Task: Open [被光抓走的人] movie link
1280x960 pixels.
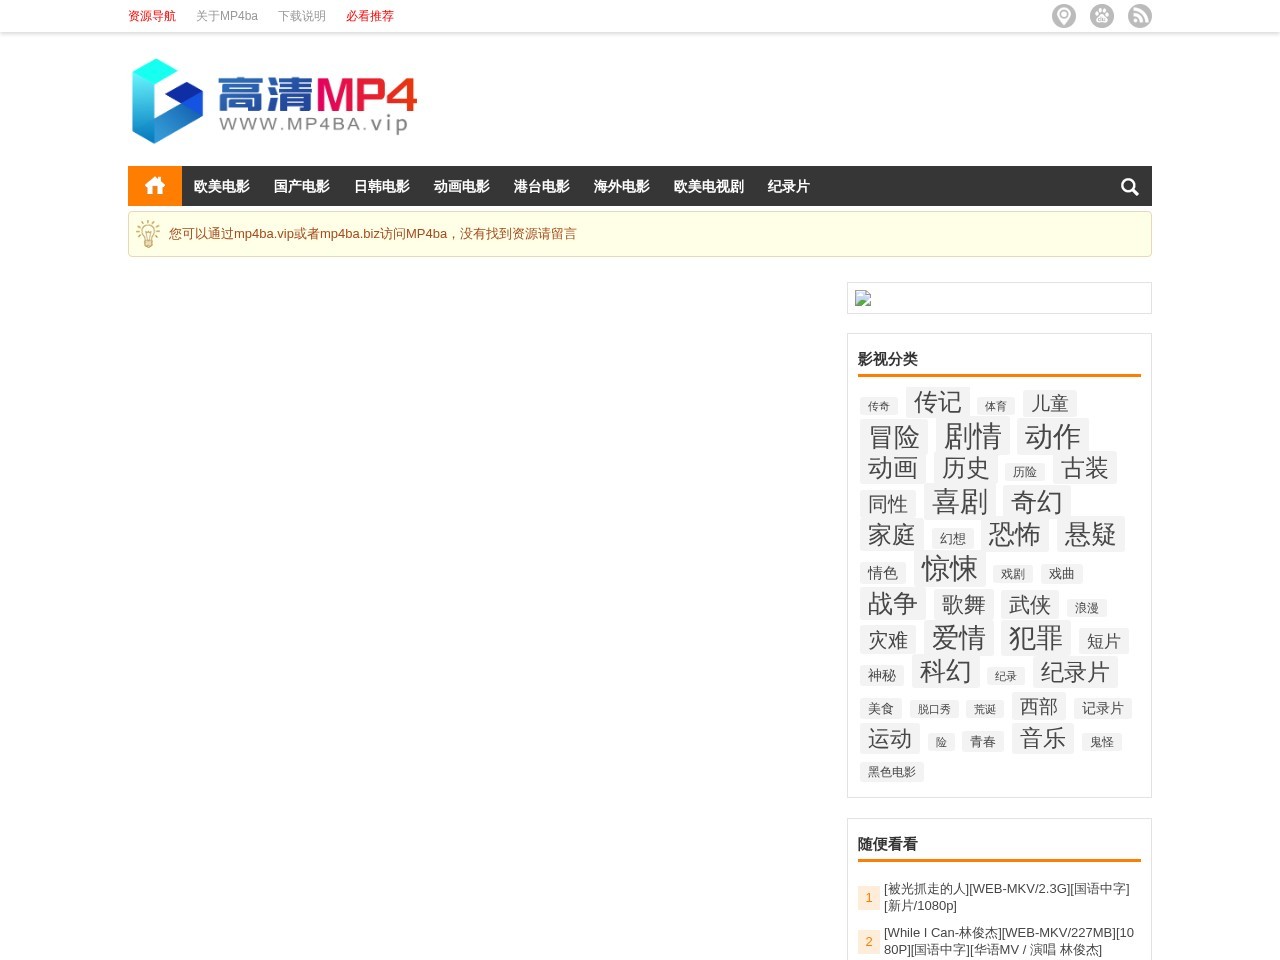Action: pos(1007,897)
